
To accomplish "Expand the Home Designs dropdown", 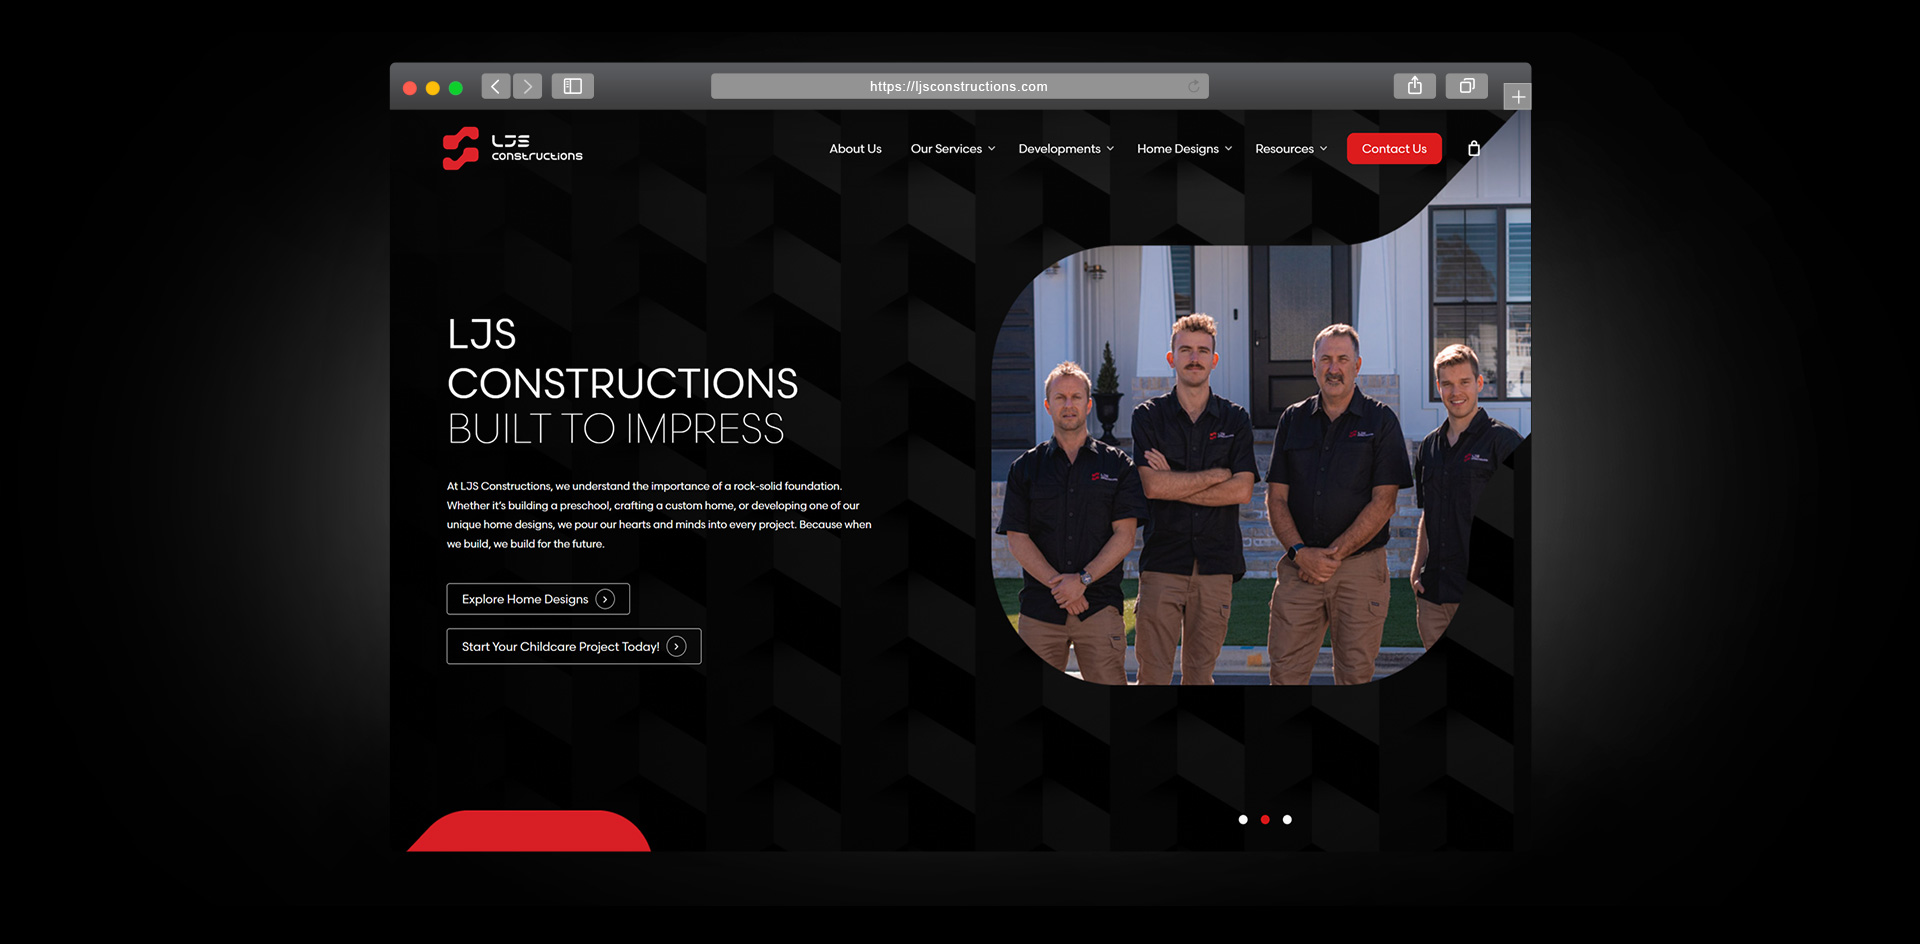I will pyautogui.click(x=1184, y=149).
